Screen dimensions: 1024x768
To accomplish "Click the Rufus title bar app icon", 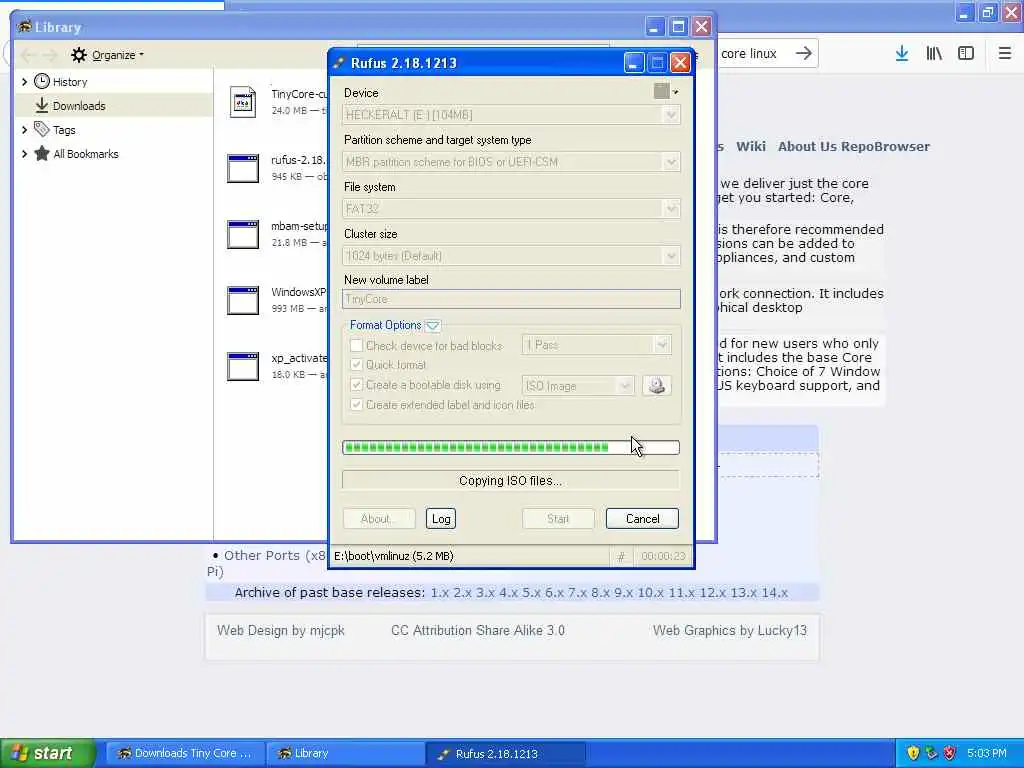I will [x=338, y=63].
